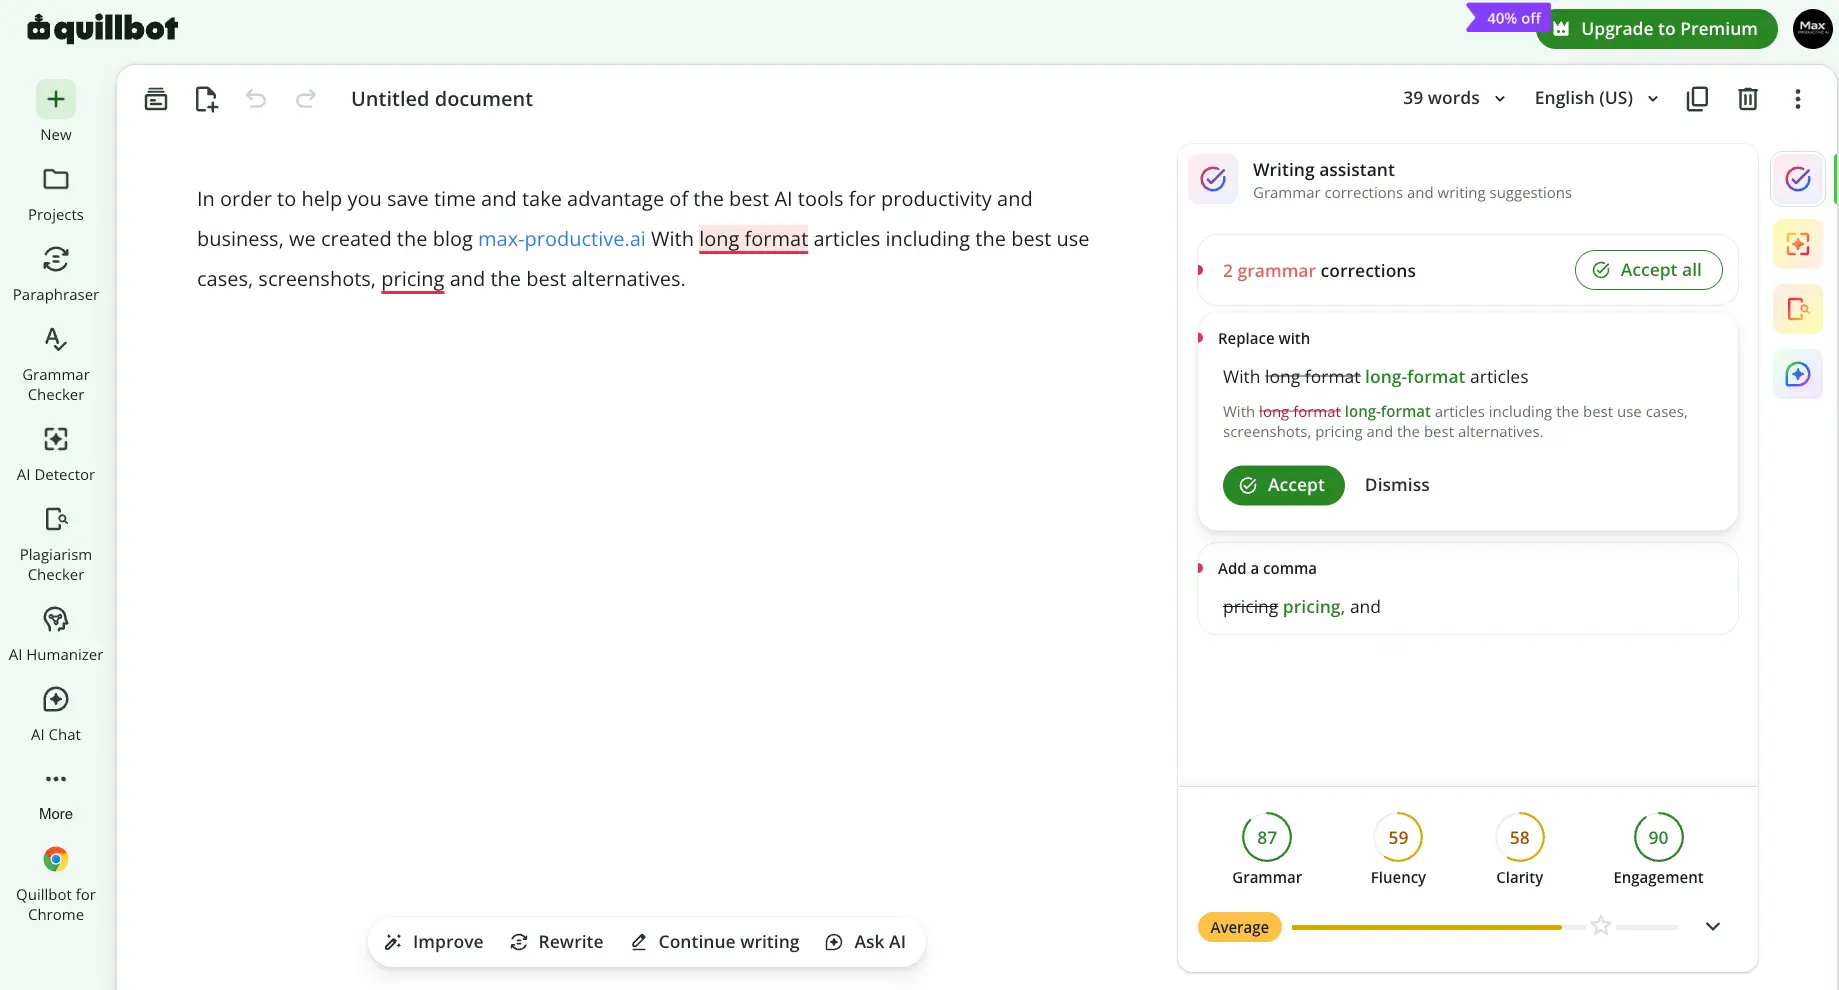
Task: Copy document text with copy icon
Action: click(x=1697, y=98)
